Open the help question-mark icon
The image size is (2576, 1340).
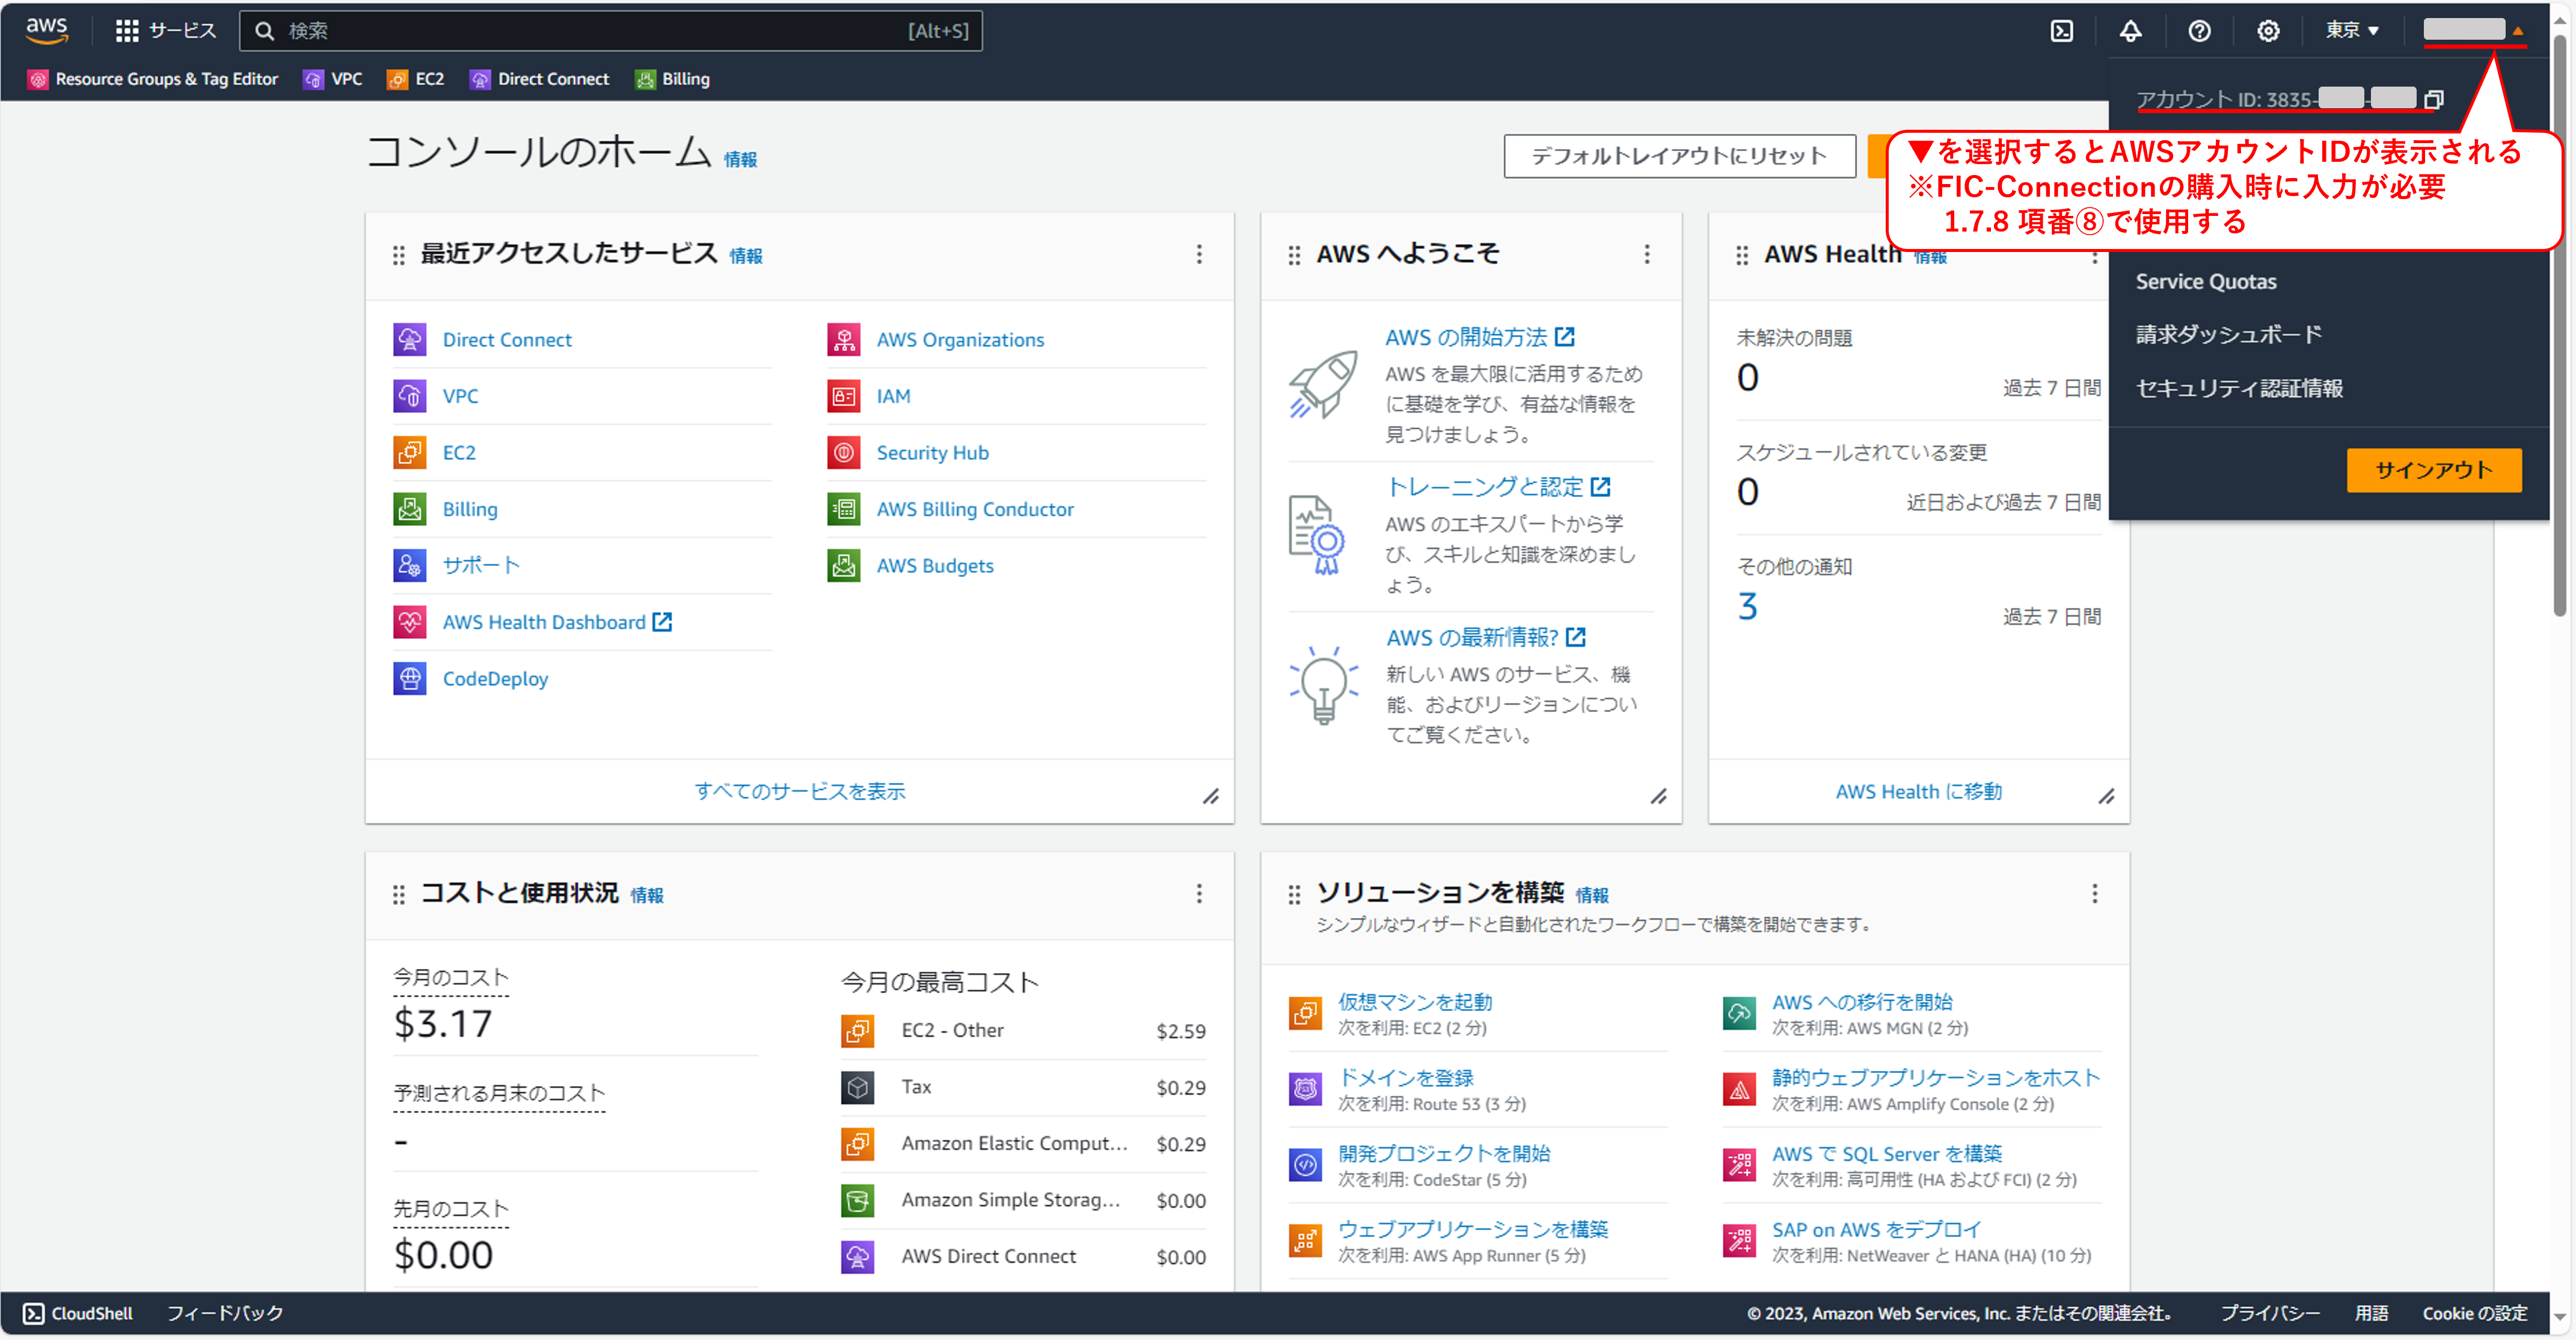(x=2199, y=31)
